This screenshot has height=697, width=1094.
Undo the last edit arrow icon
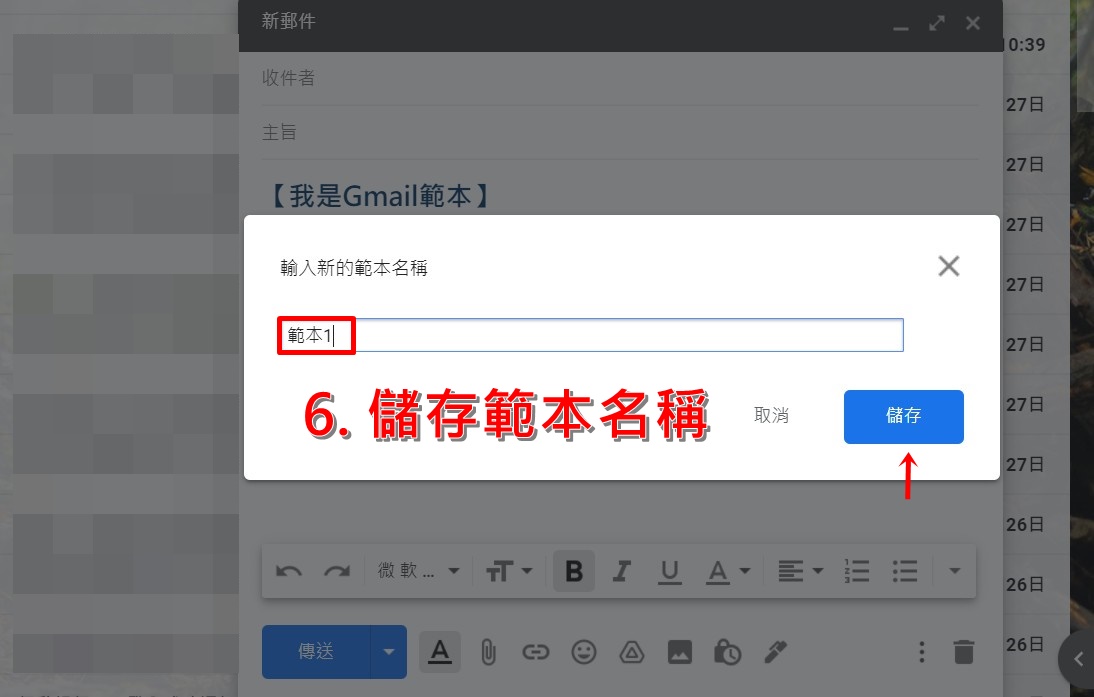point(289,571)
